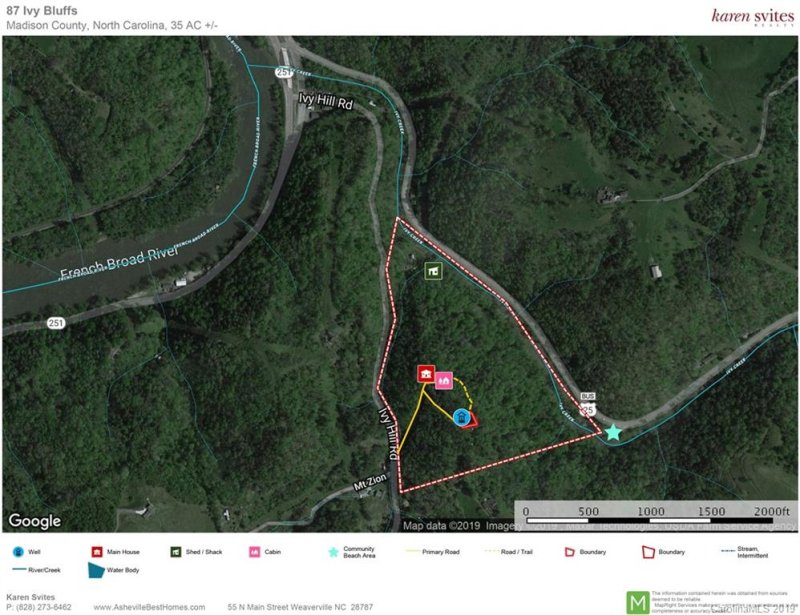This screenshot has height=615, width=800.
Task: Click the upper Ivy Hill Rd label
Action: click(326, 101)
